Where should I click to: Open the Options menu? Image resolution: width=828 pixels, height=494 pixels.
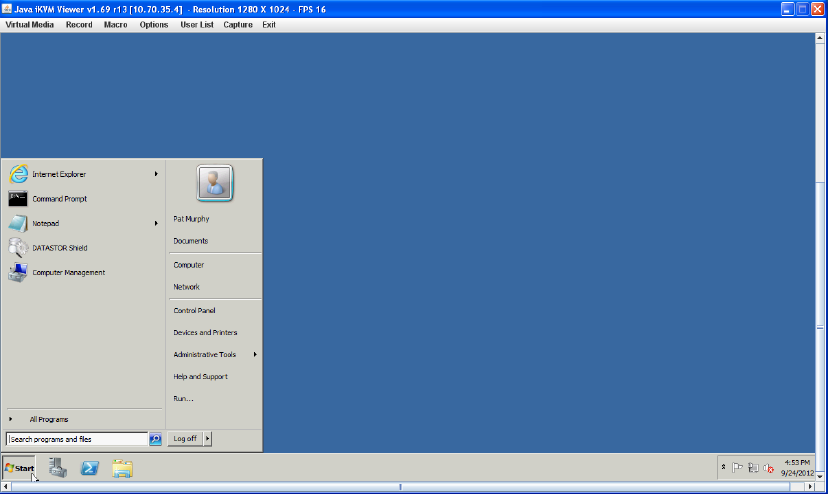(x=154, y=25)
